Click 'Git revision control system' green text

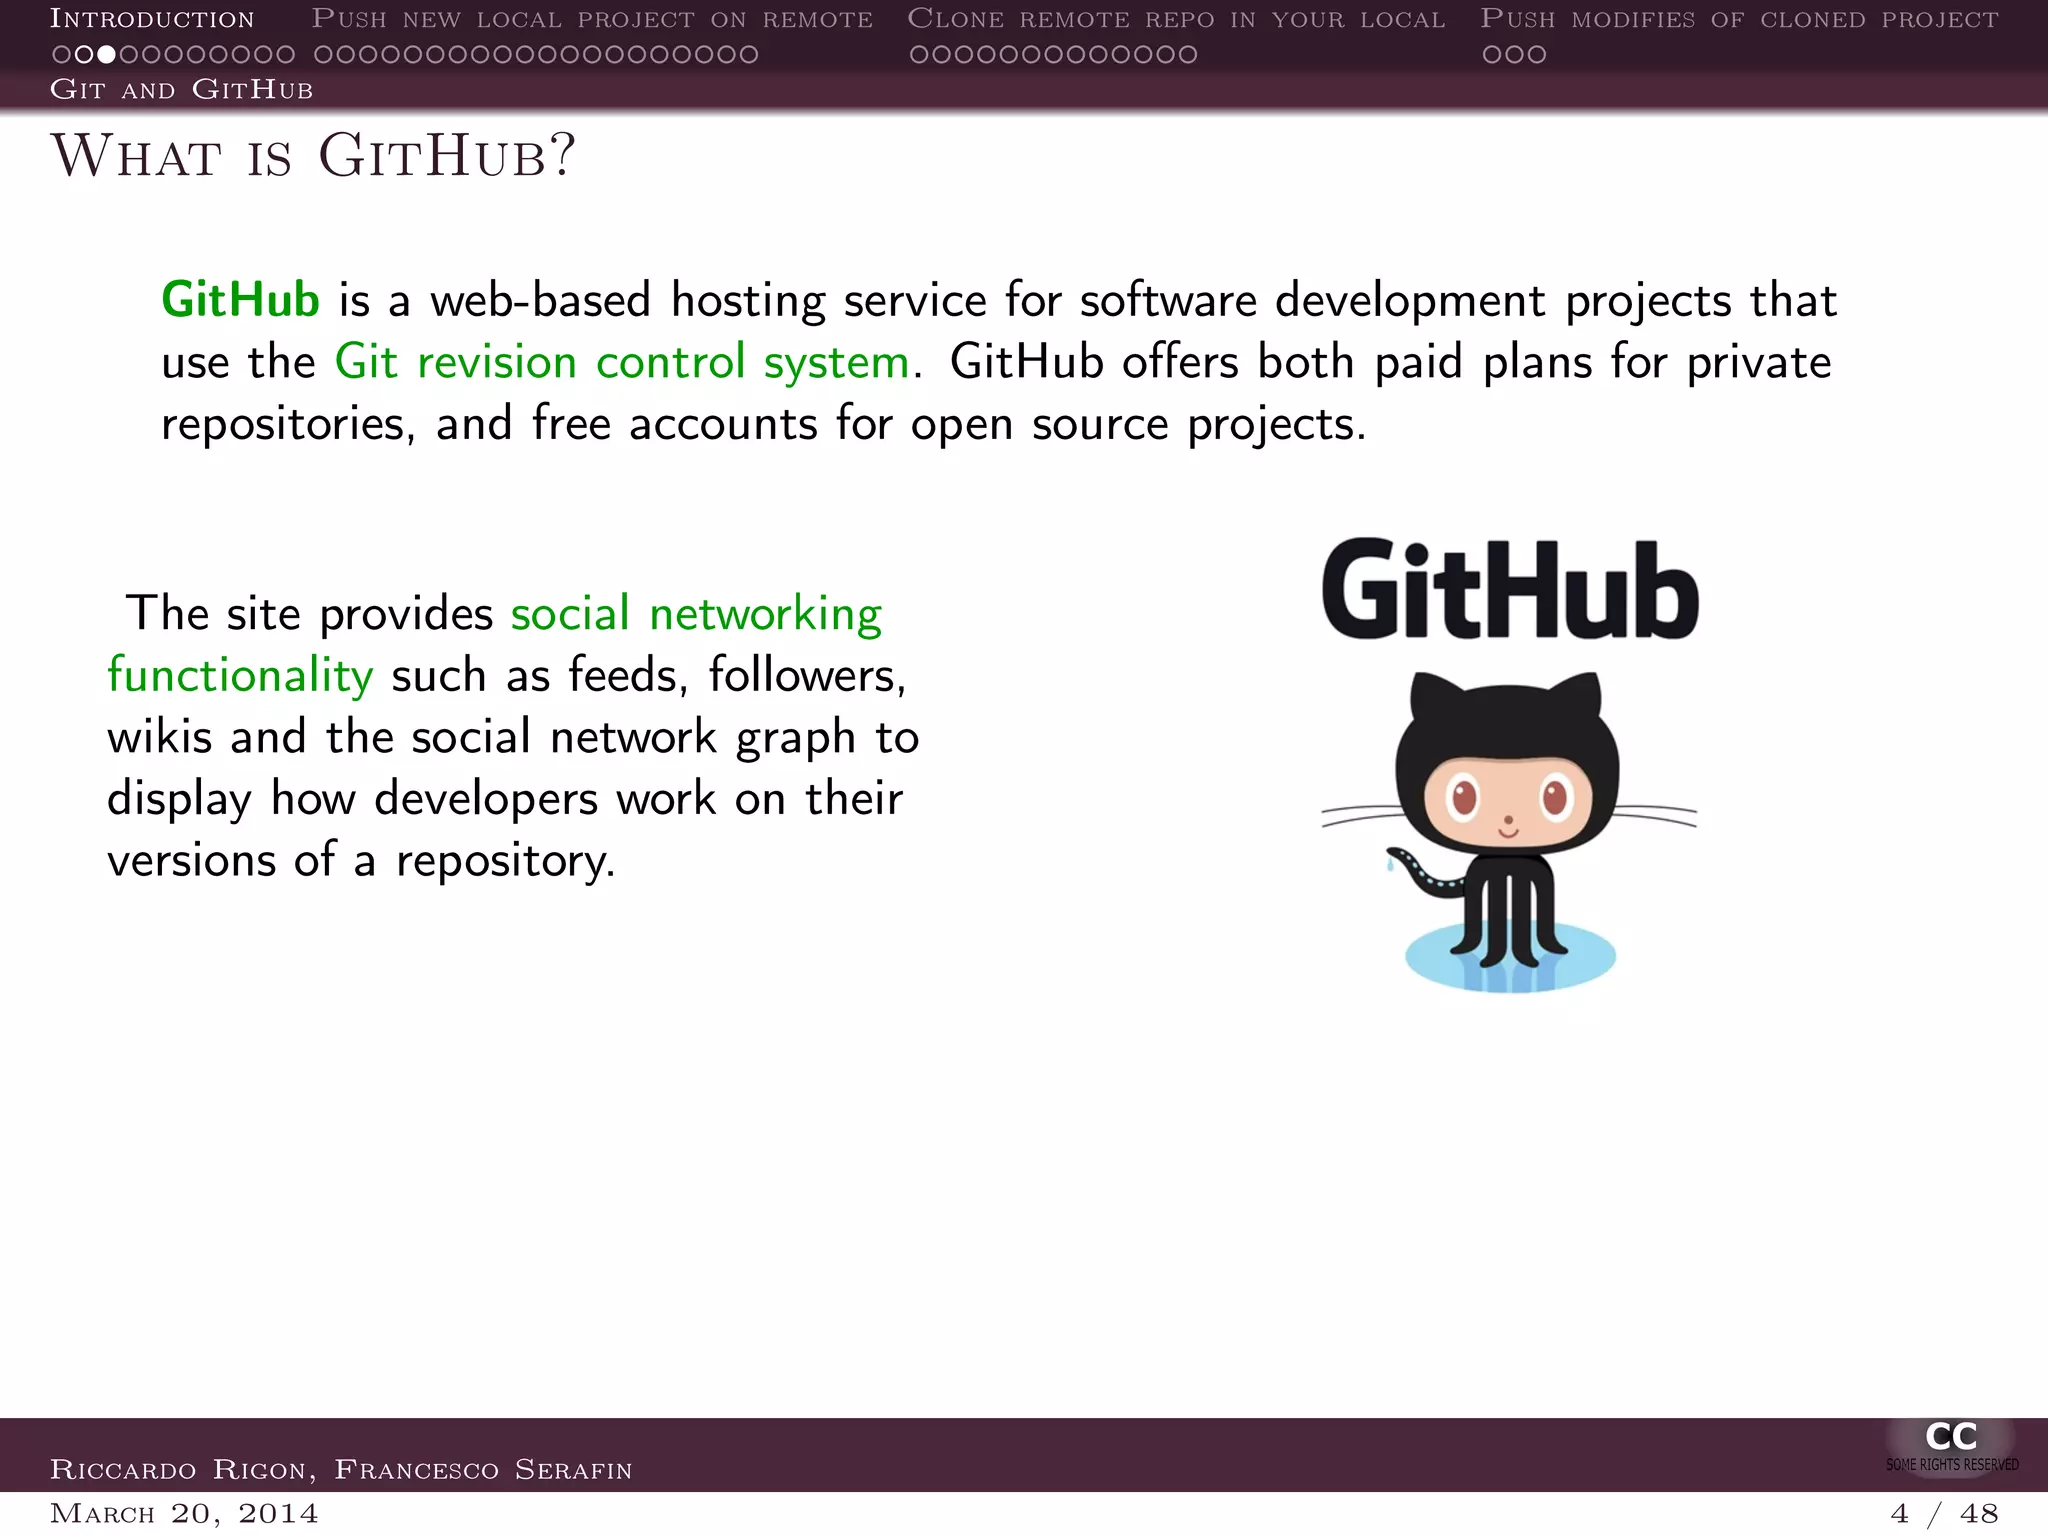[622, 362]
